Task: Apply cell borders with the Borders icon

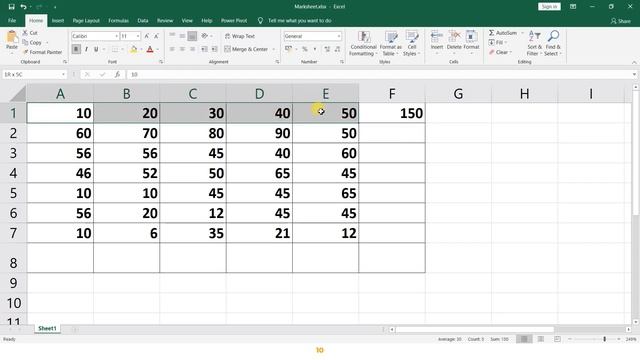Action: click(115, 49)
